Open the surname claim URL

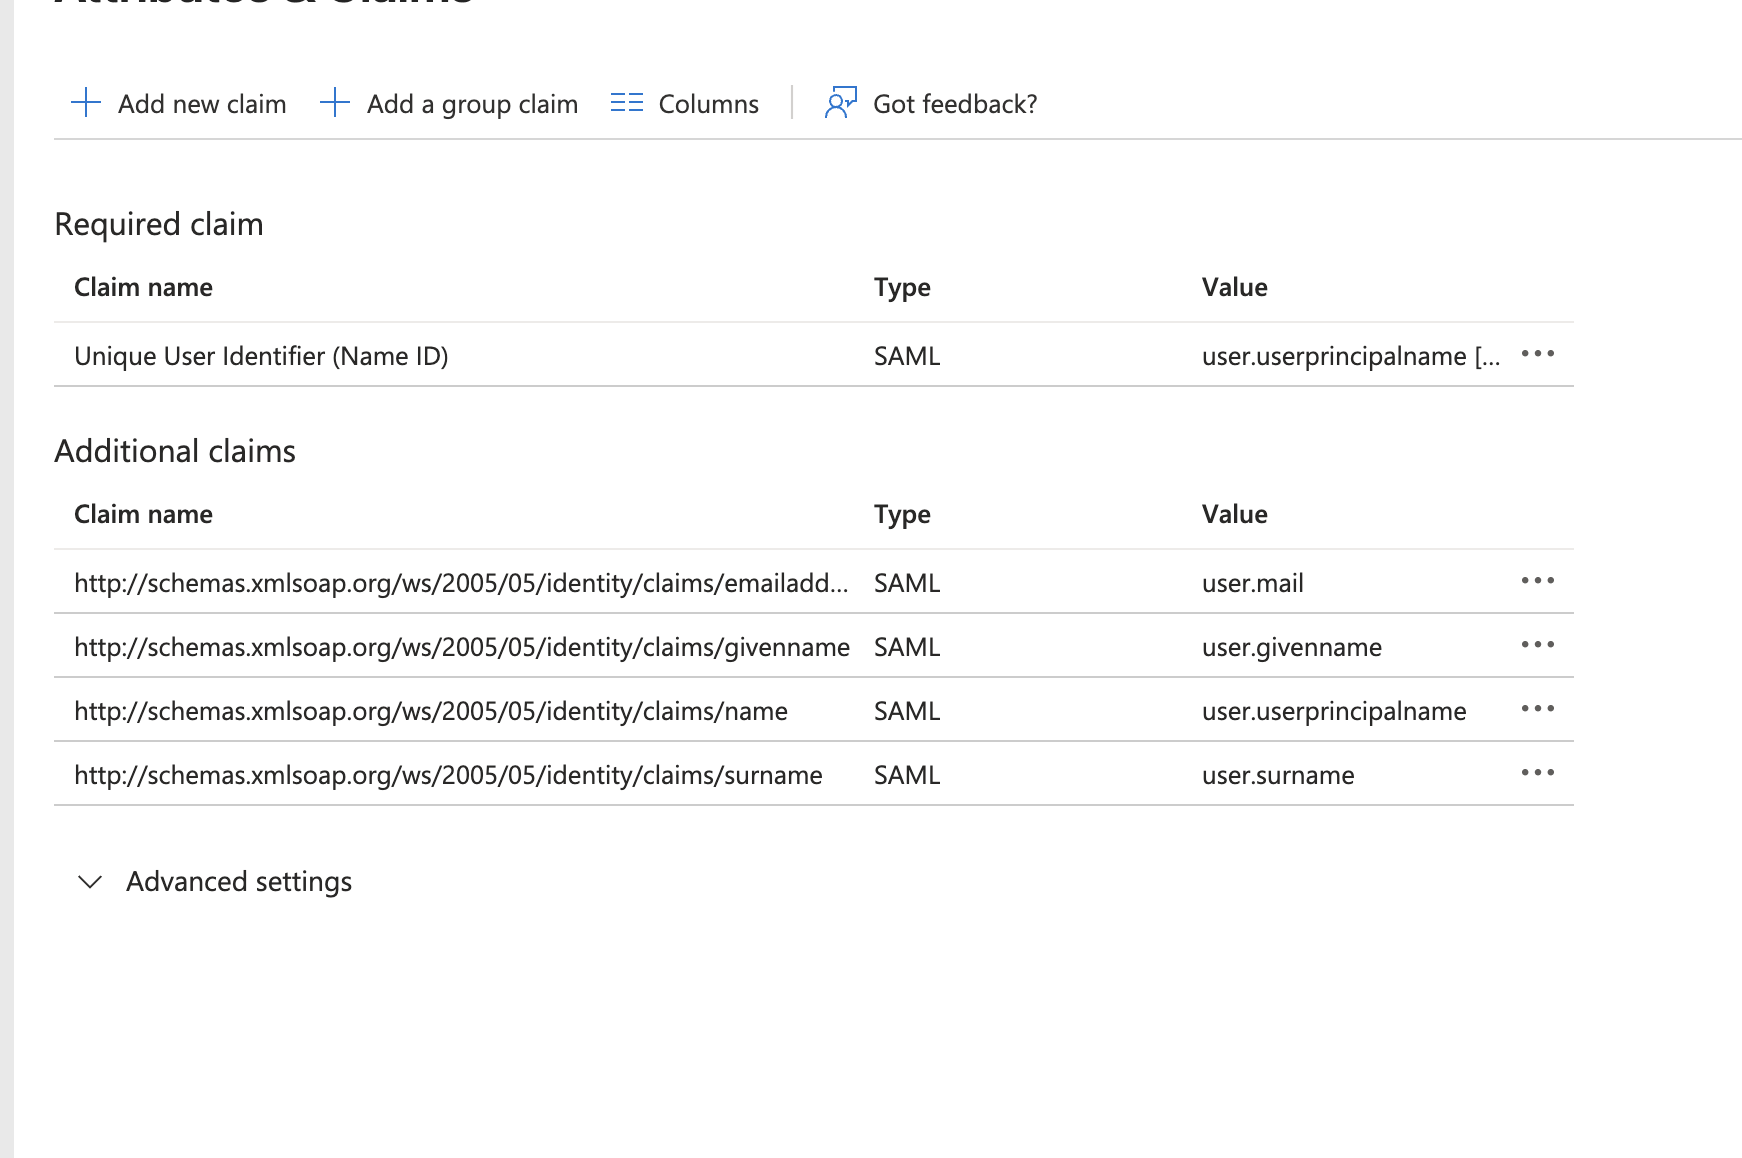click(x=448, y=775)
